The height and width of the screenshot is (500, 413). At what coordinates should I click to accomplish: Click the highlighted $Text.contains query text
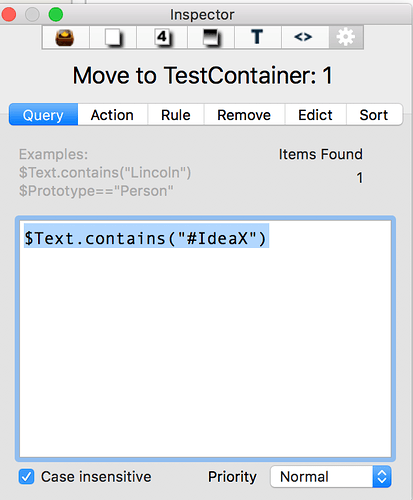click(146, 238)
